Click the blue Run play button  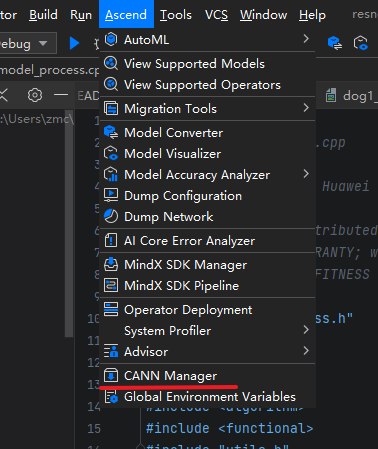74,43
